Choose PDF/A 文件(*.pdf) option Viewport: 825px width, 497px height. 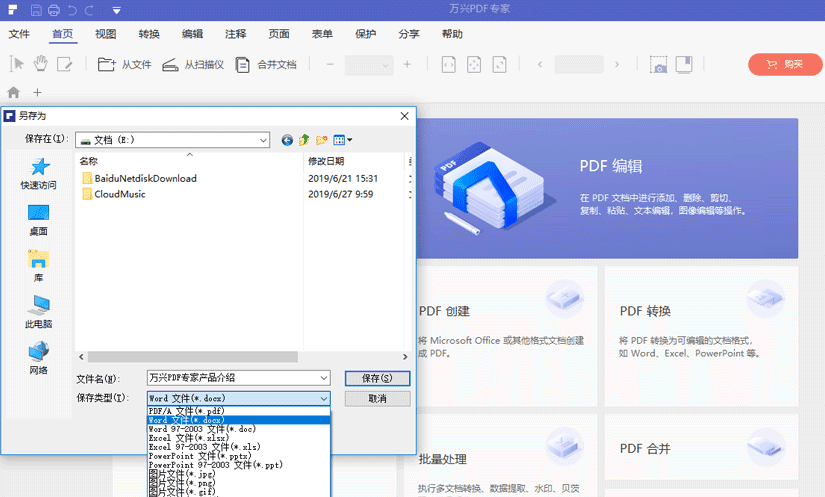pos(238,411)
